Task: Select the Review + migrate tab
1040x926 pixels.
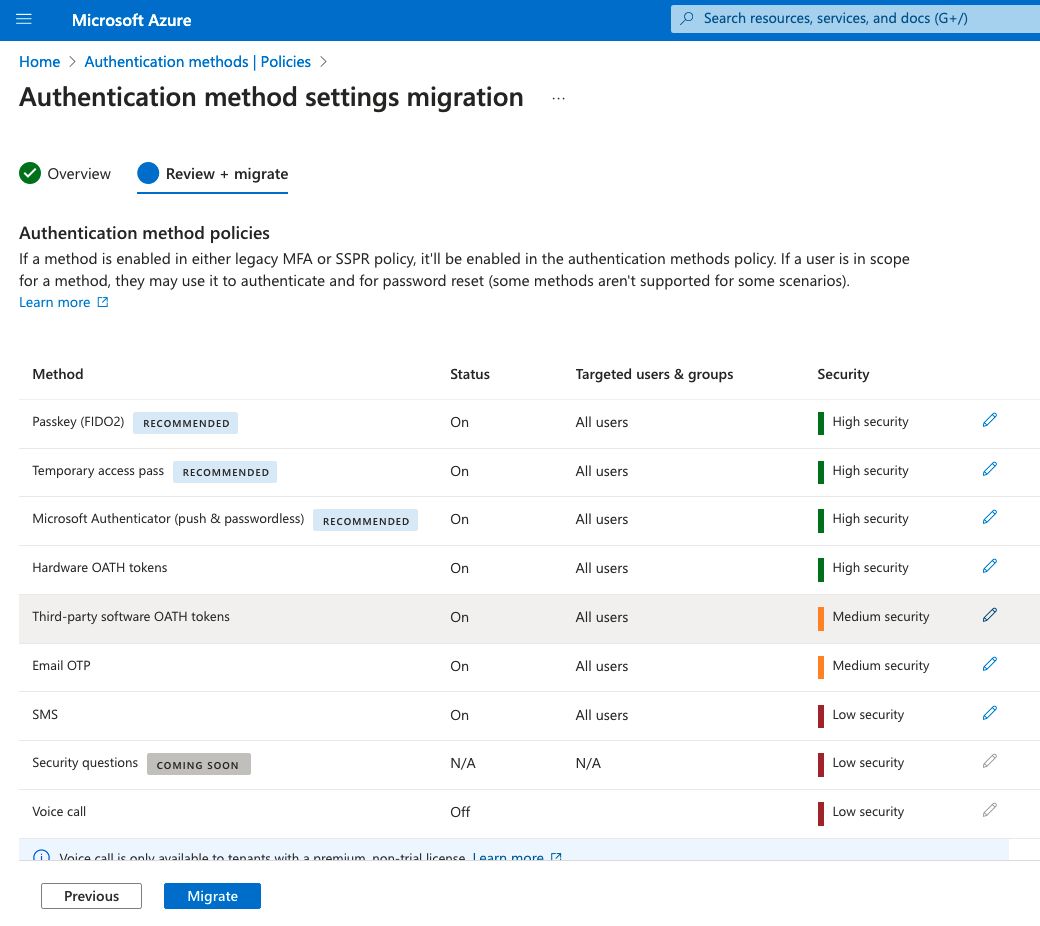Action: tap(213, 174)
